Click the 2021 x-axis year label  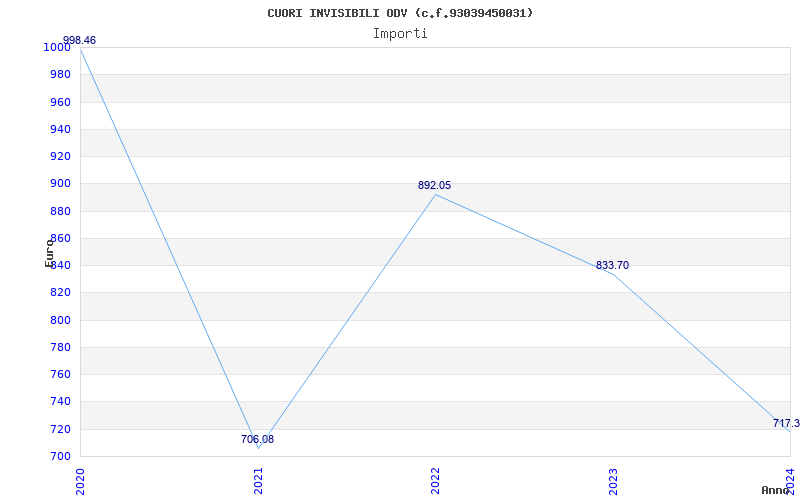coord(259,481)
